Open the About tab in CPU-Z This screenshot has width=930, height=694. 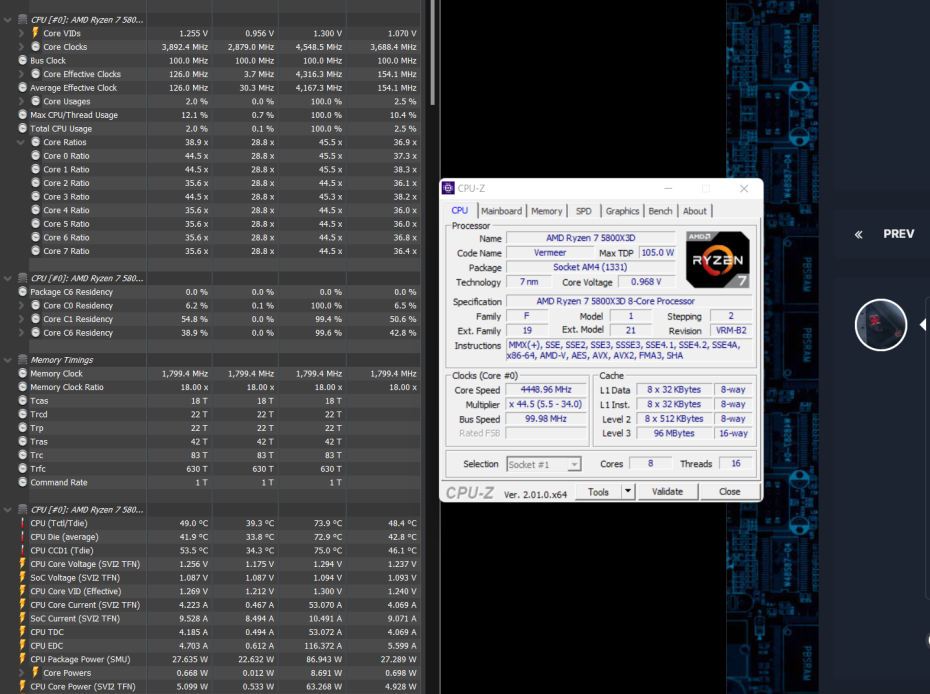(x=695, y=211)
